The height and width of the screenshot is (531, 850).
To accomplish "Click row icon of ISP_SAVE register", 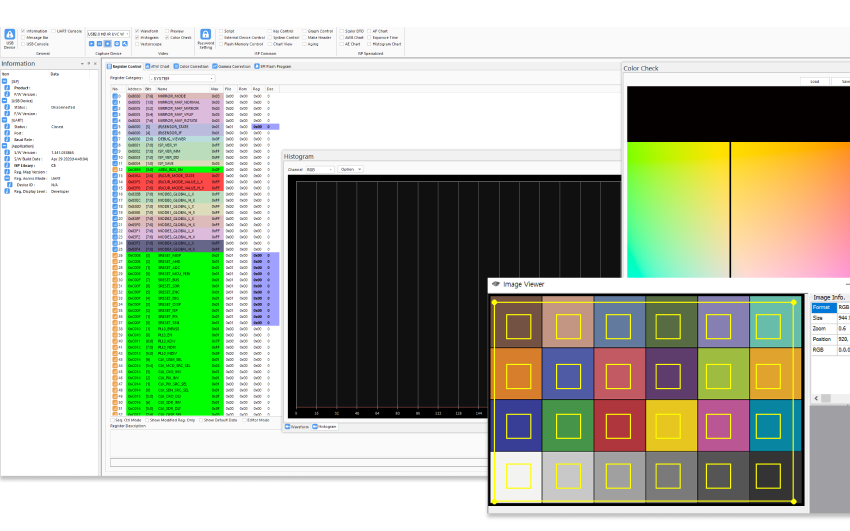I will [115, 163].
